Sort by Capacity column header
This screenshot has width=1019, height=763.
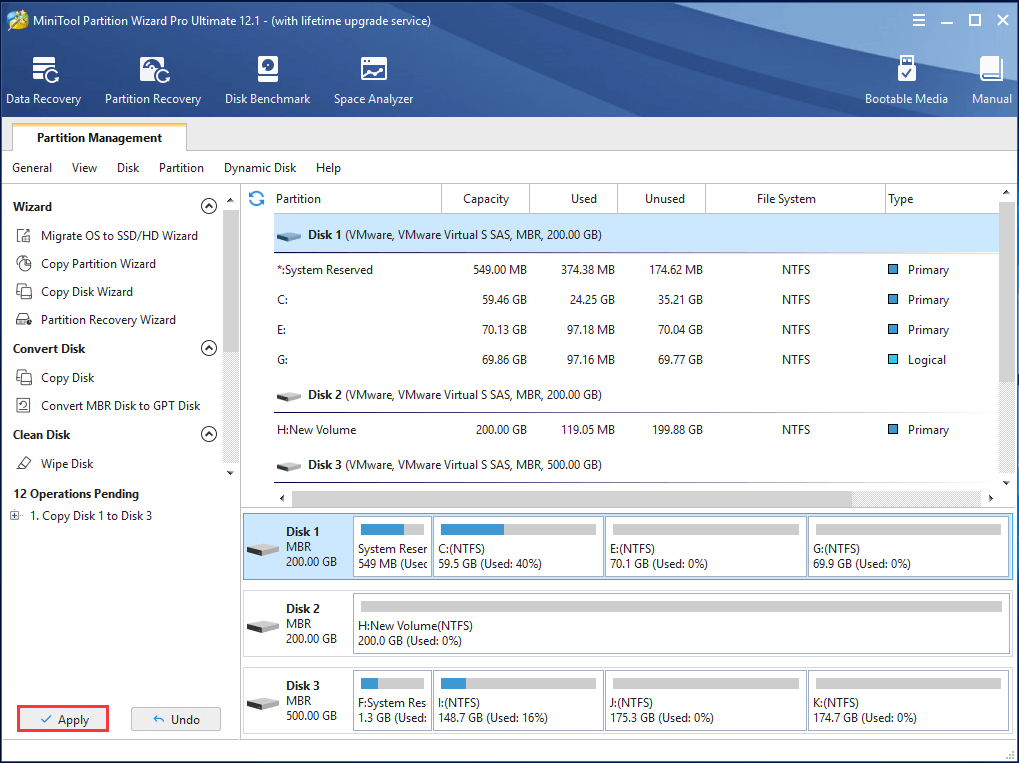(x=485, y=199)
